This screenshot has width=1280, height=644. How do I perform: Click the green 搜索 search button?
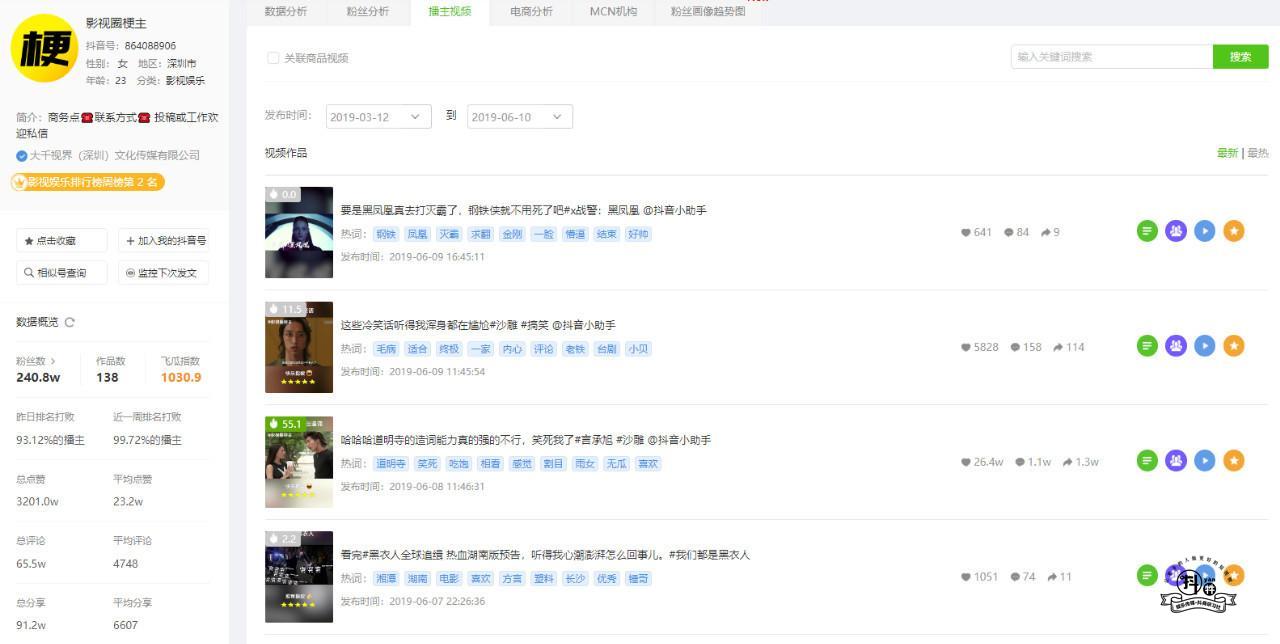[1240, 57]
